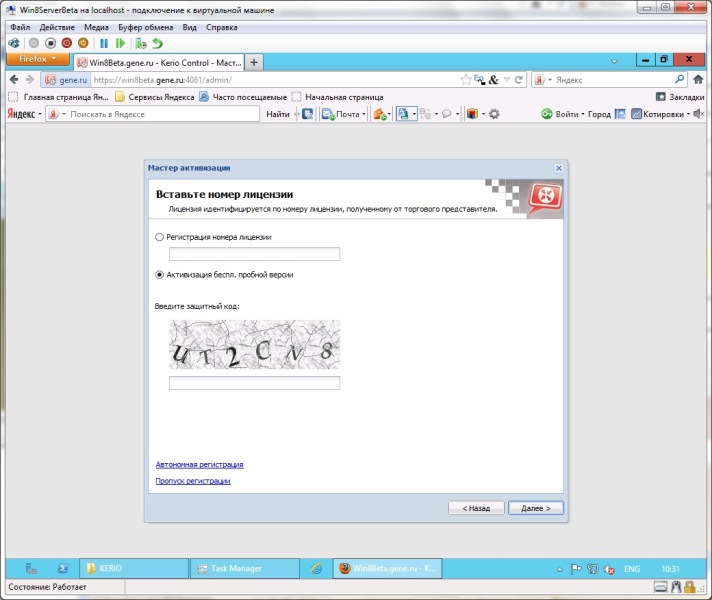
Task: Click the green Reset/Start play icon
Action: [120, 43]
